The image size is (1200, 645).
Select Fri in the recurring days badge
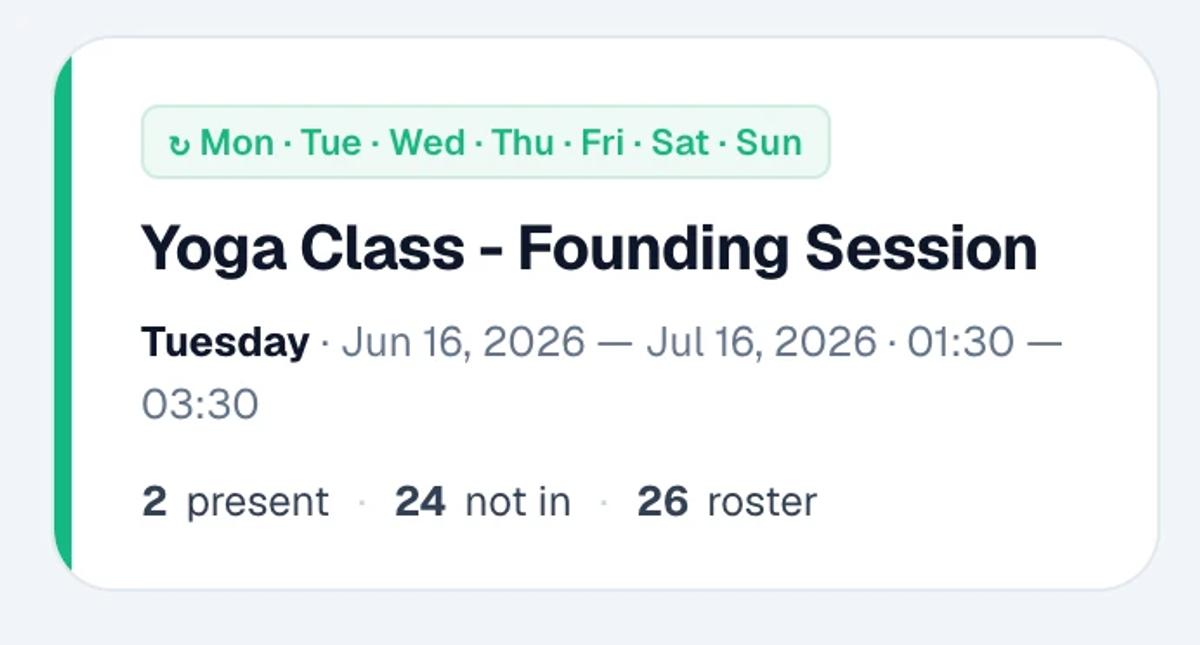pos(602,143)
